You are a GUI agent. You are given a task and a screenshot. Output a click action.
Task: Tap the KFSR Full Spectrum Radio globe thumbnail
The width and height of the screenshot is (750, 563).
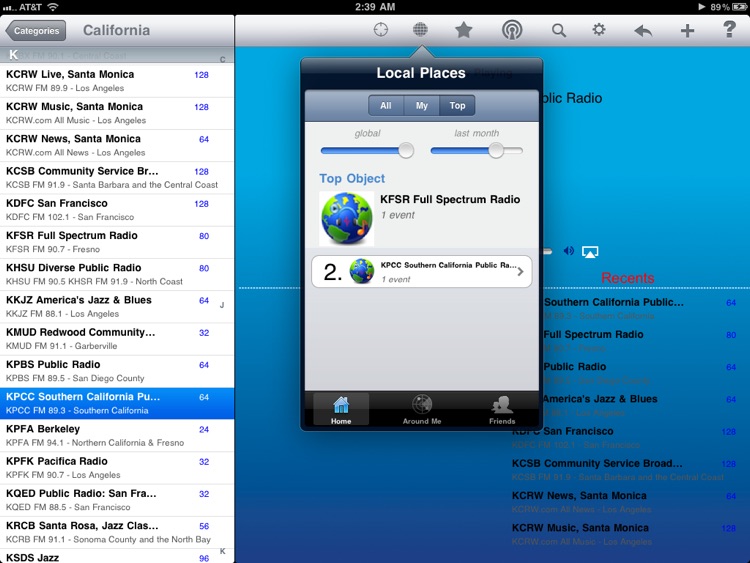pyautogui.click(x=346, y=218)
